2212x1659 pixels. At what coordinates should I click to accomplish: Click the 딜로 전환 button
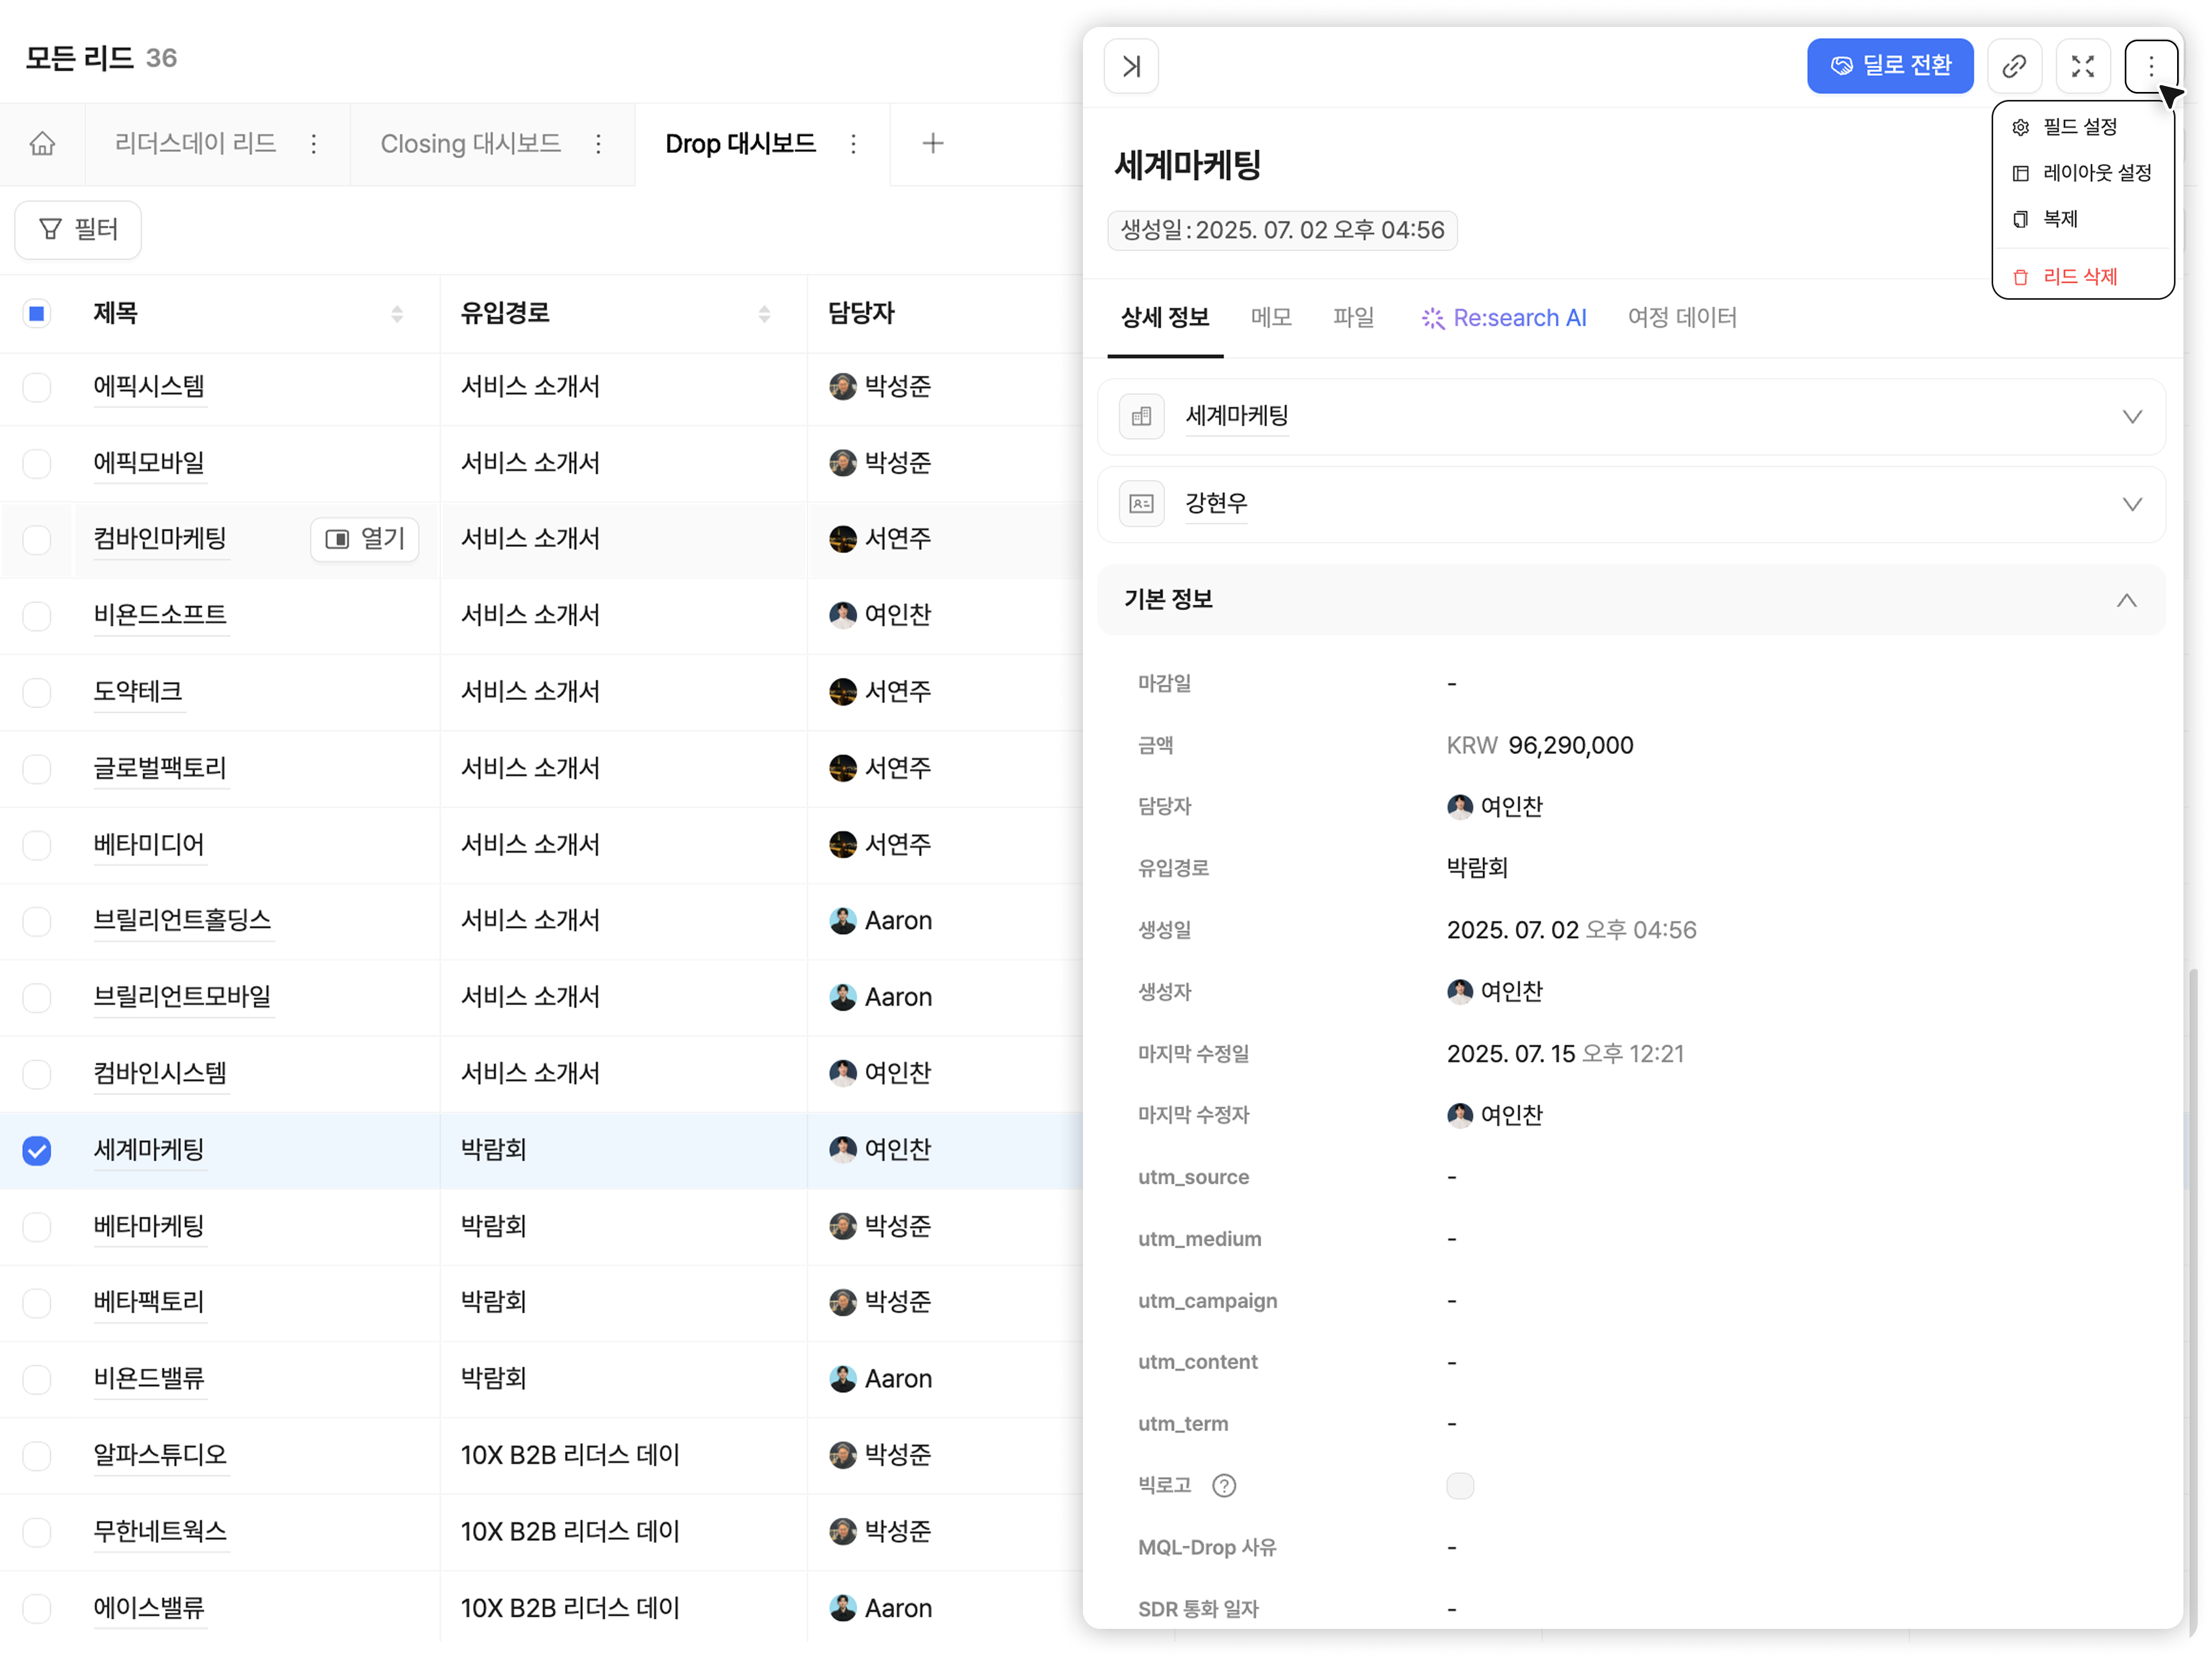point(1889,66)
